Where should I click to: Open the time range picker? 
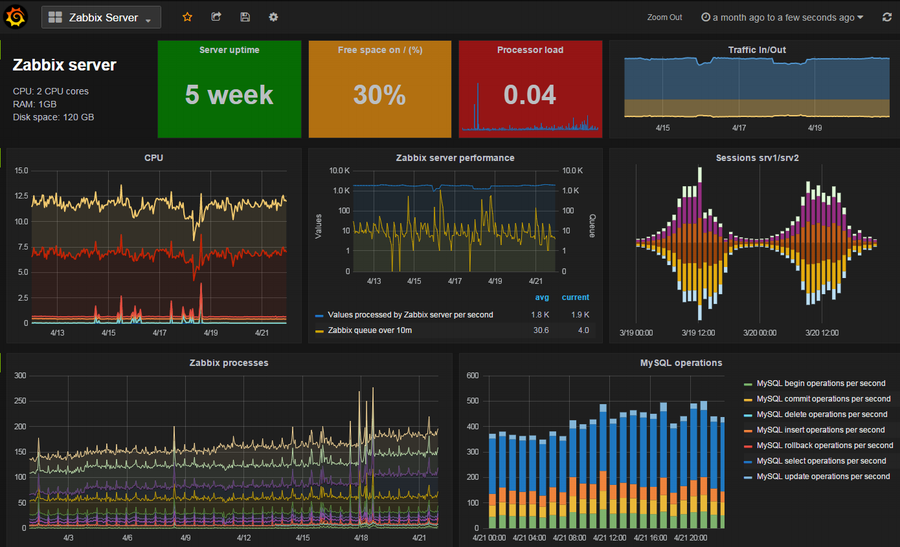click(x=782, y=17)
